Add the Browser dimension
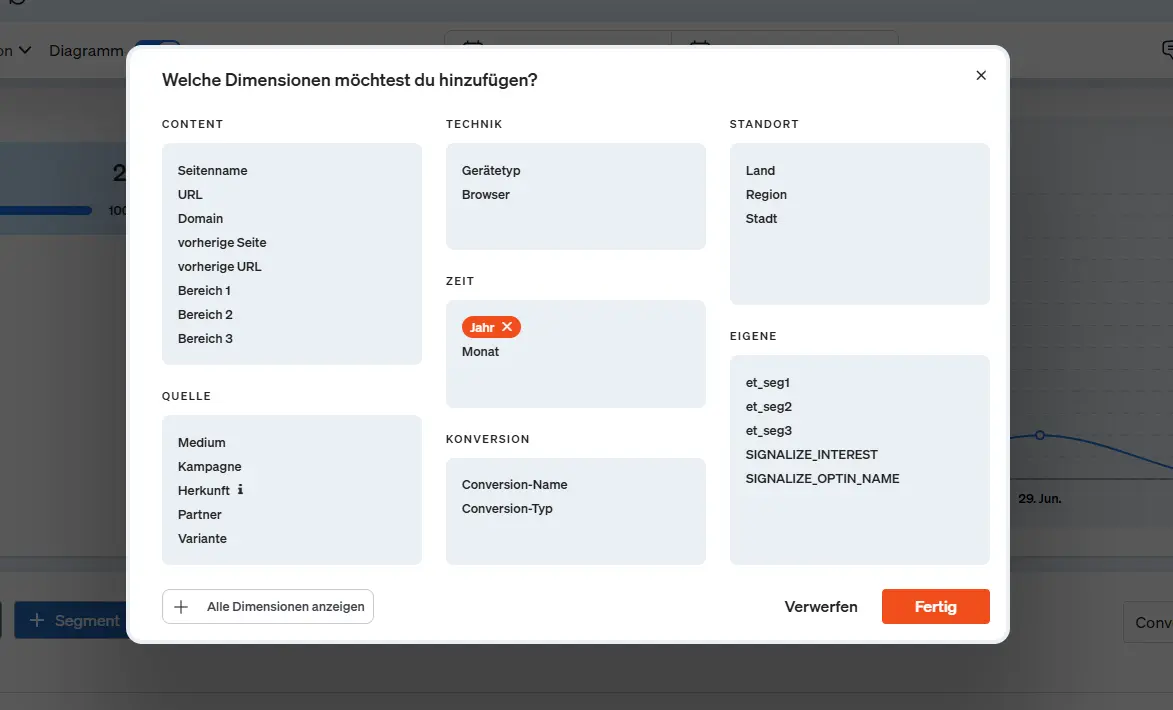This screenshot has width=1173, height=710. click(x=486, y=195)
